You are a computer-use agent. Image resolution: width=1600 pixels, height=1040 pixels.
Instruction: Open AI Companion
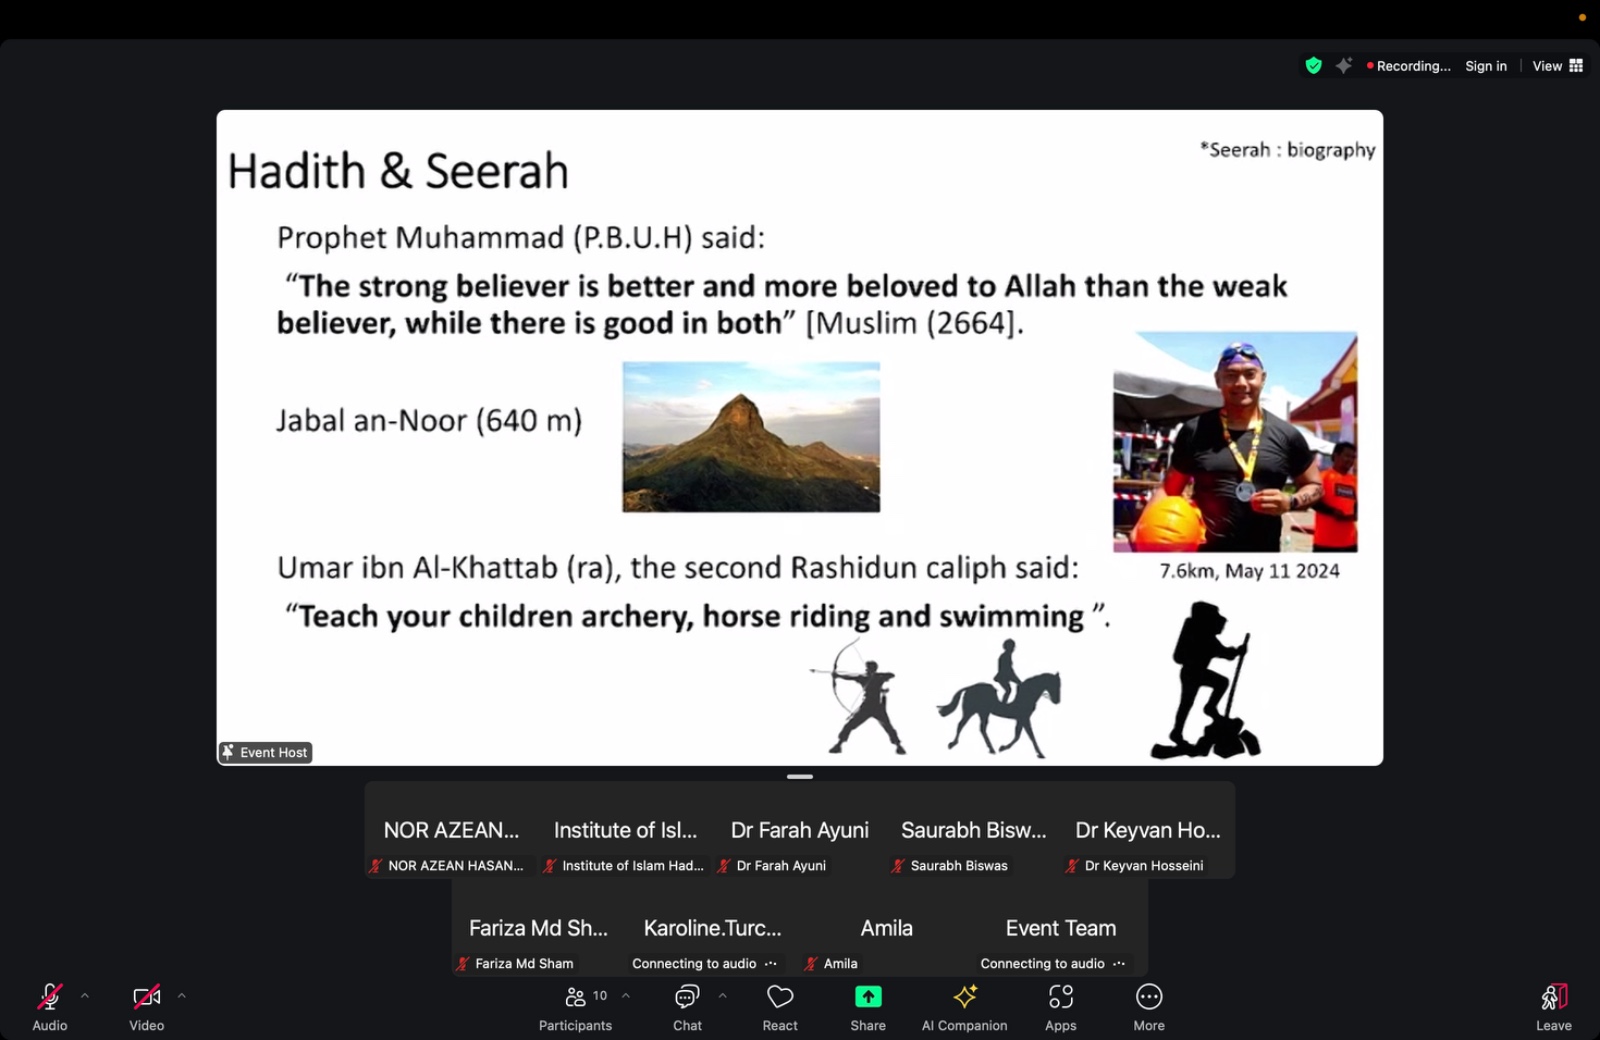964,1006
